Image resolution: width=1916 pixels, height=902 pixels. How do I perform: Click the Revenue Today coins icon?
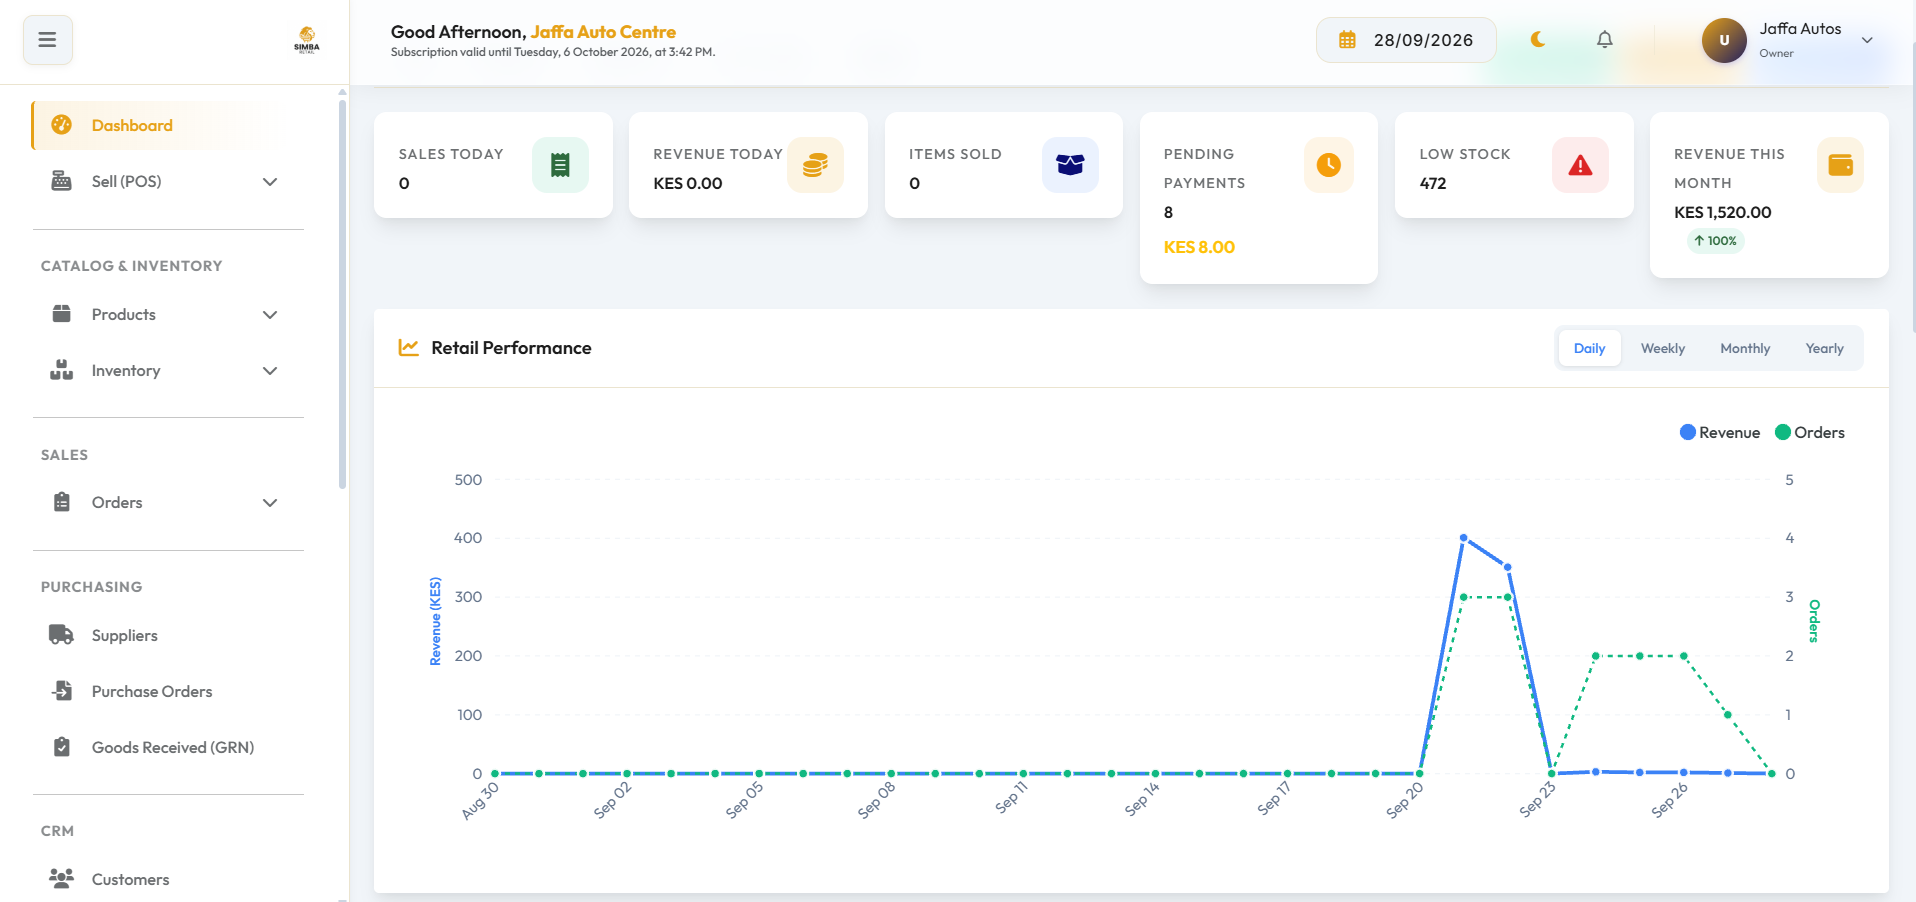[x=815, y=165]
